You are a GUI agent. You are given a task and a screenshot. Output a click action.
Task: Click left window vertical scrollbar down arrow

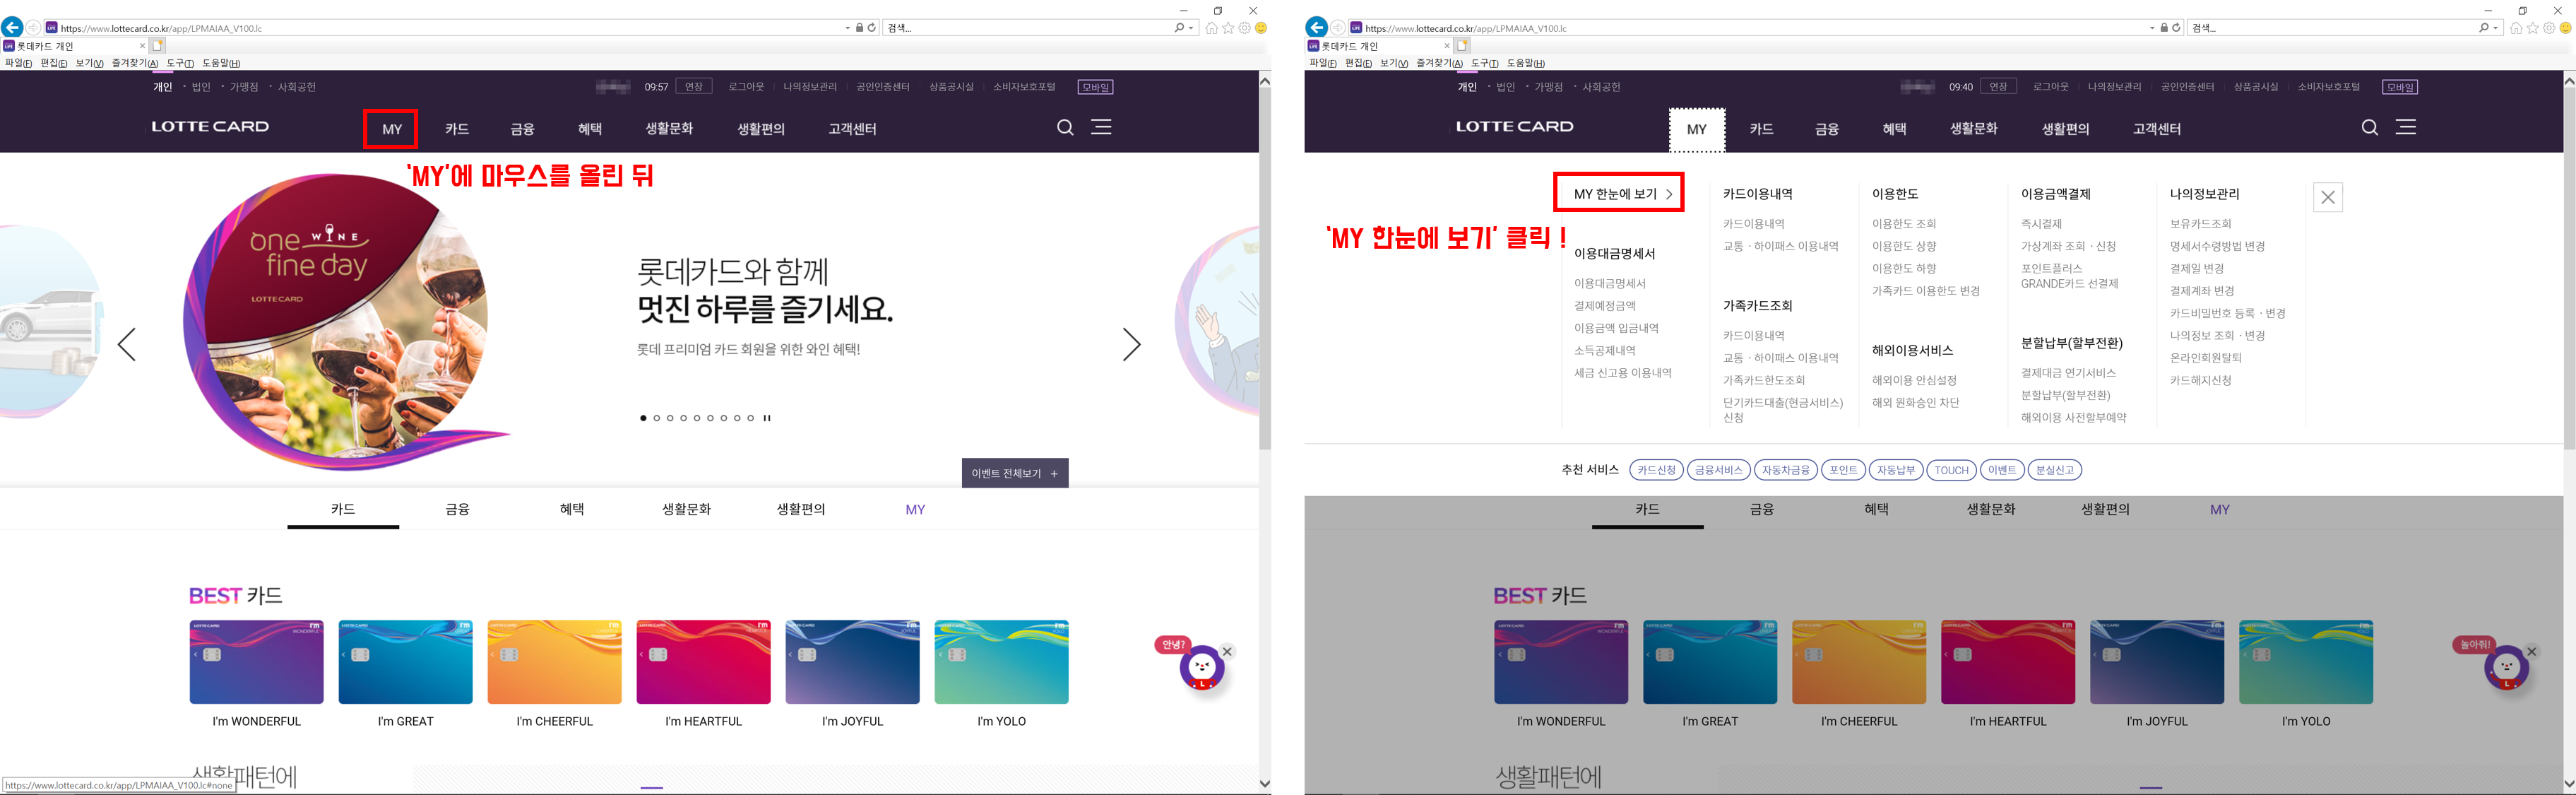pos(1264,784)
